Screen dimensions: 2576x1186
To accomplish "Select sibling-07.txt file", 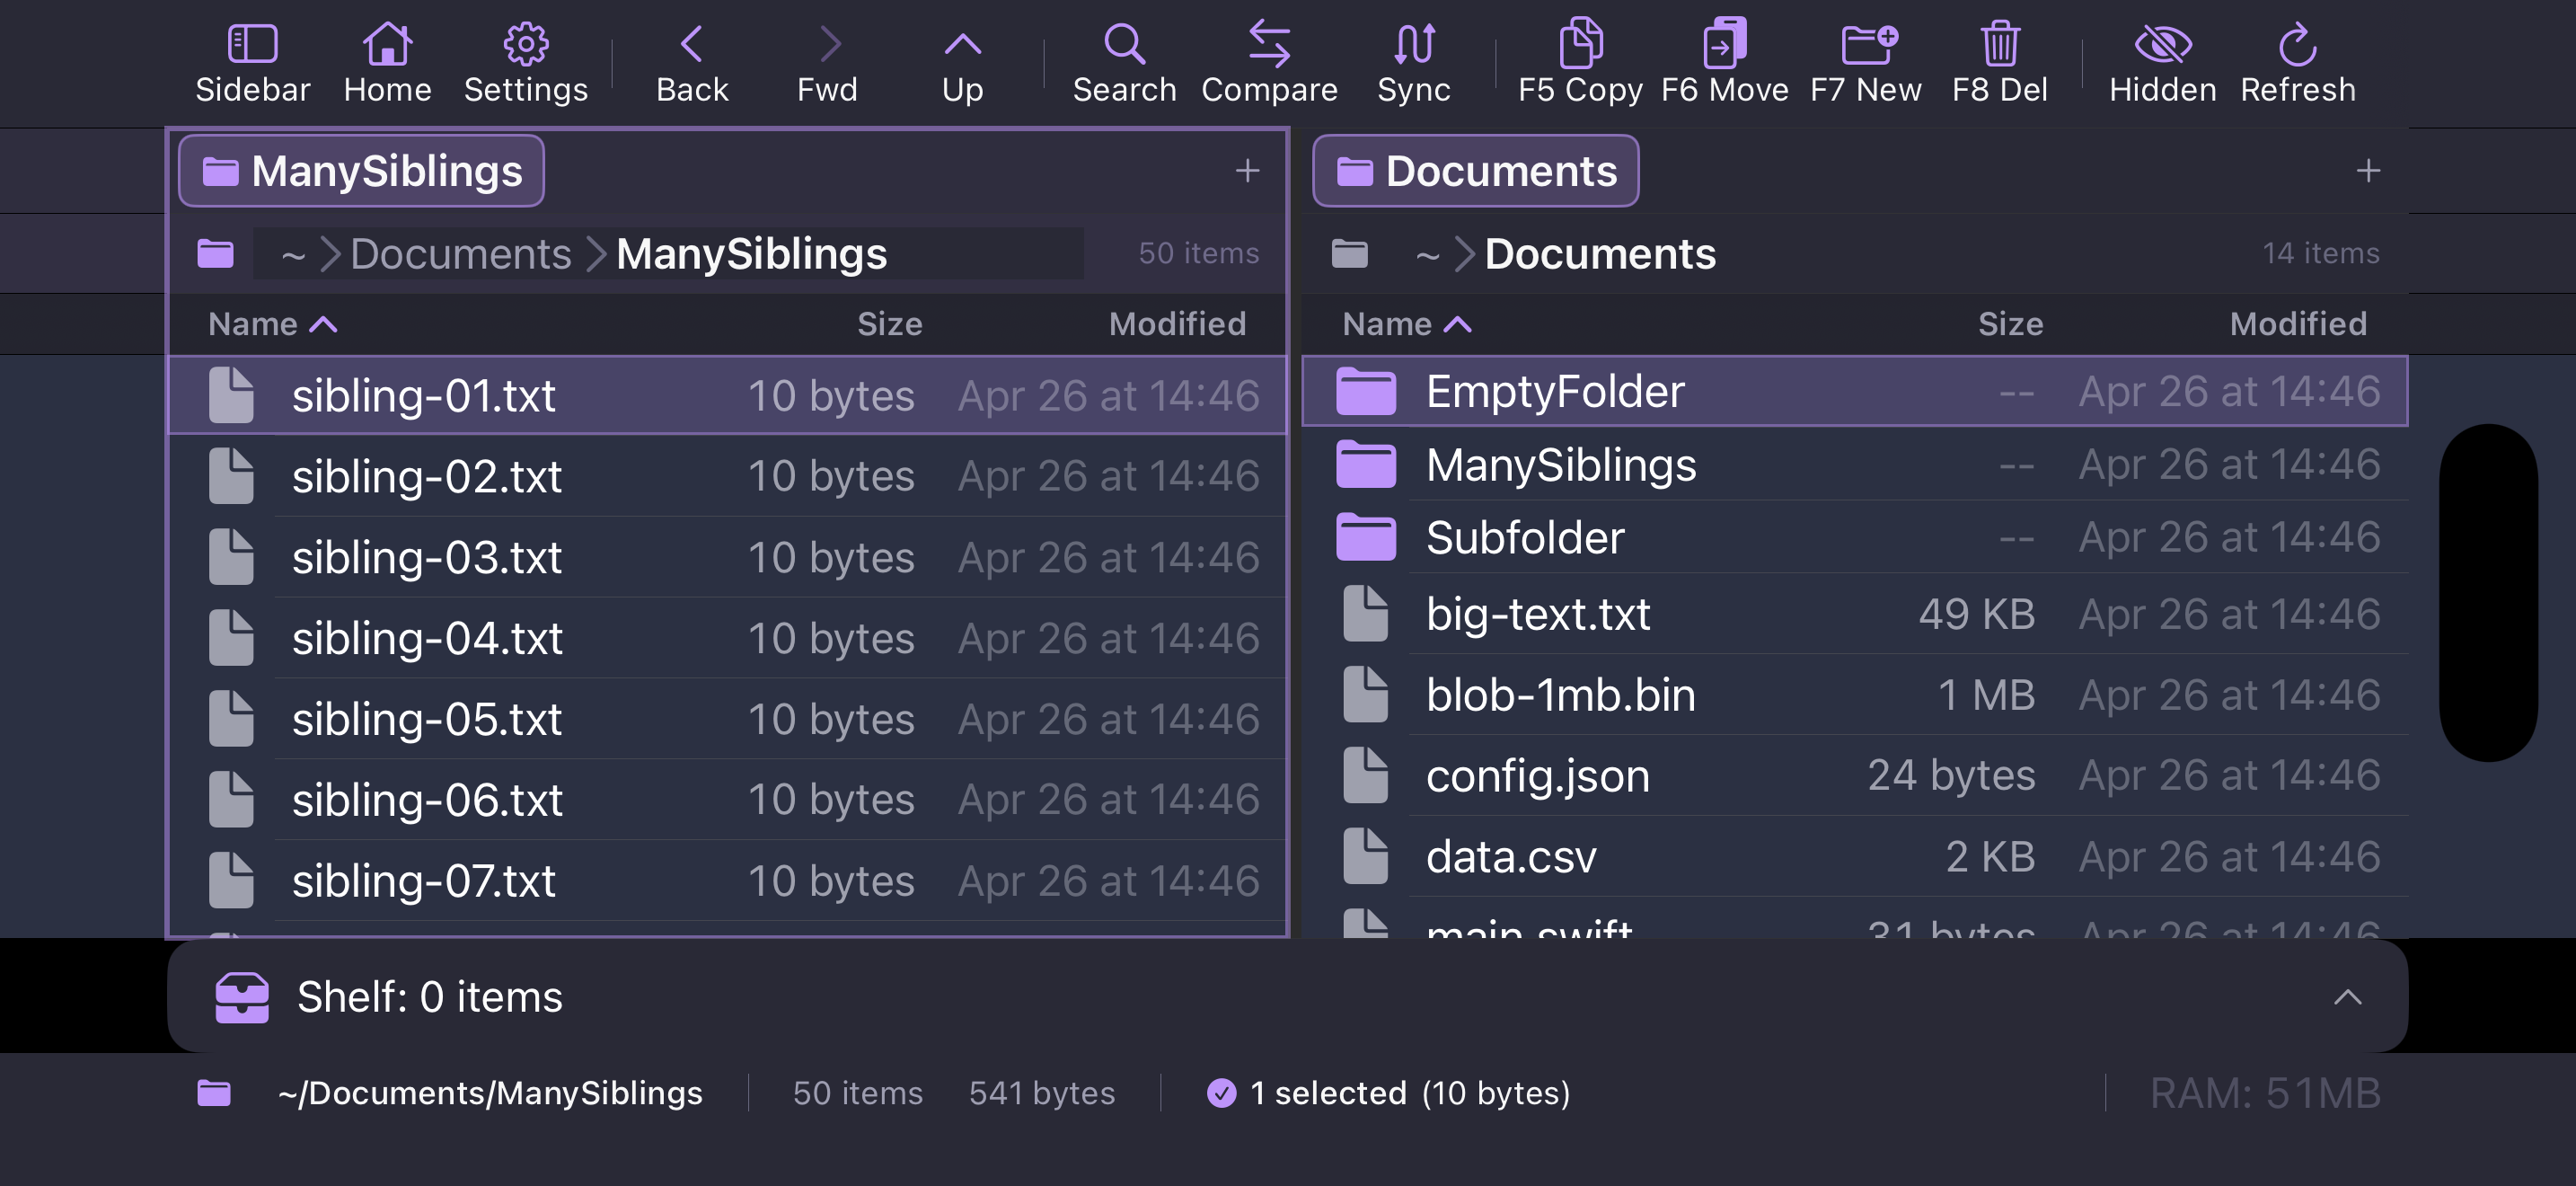I will [728, 881].
